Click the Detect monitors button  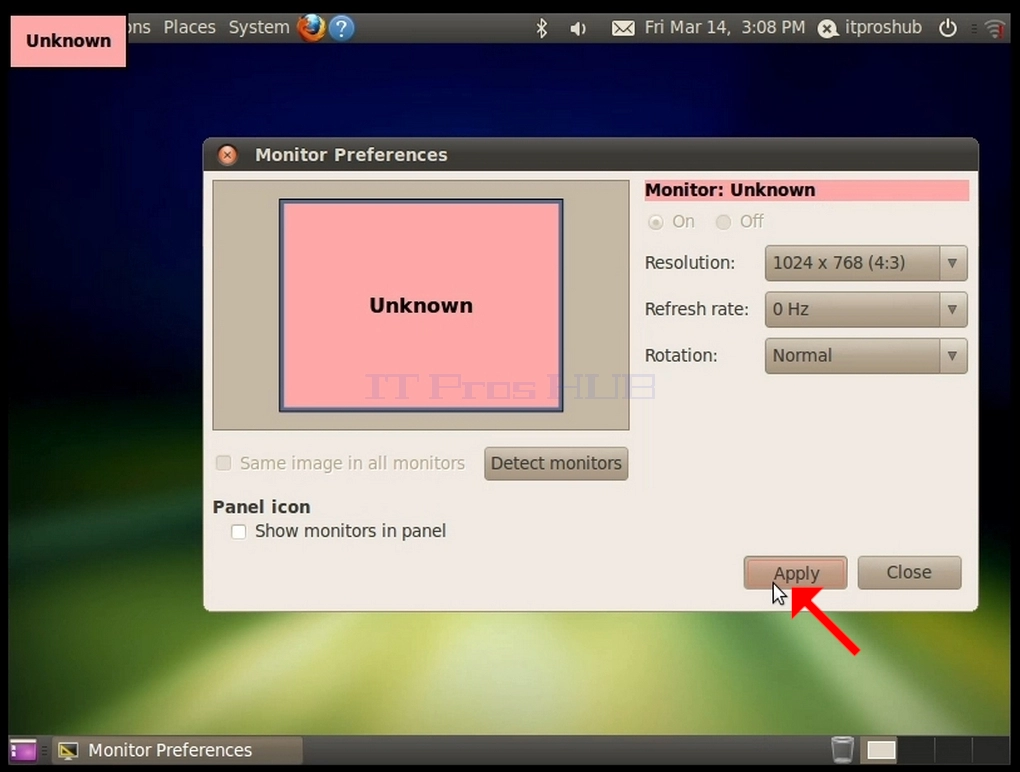(x=556, y=463)
